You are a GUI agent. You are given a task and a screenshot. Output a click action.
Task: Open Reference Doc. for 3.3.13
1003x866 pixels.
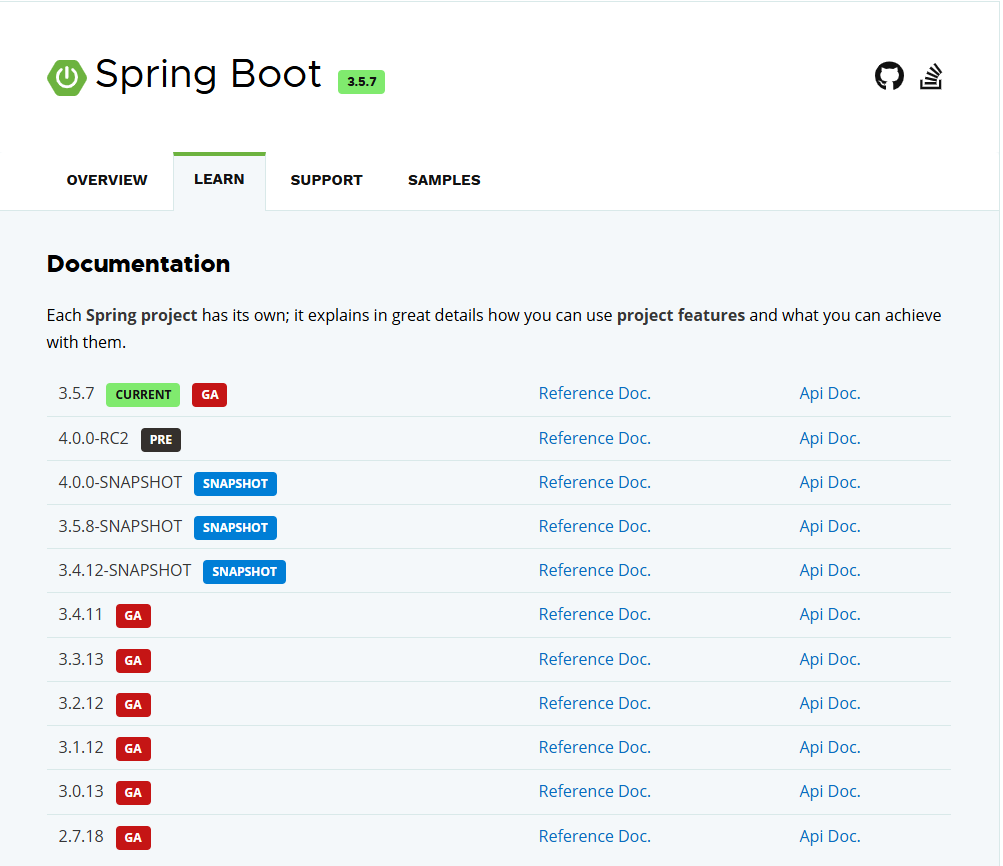(594, 659)
